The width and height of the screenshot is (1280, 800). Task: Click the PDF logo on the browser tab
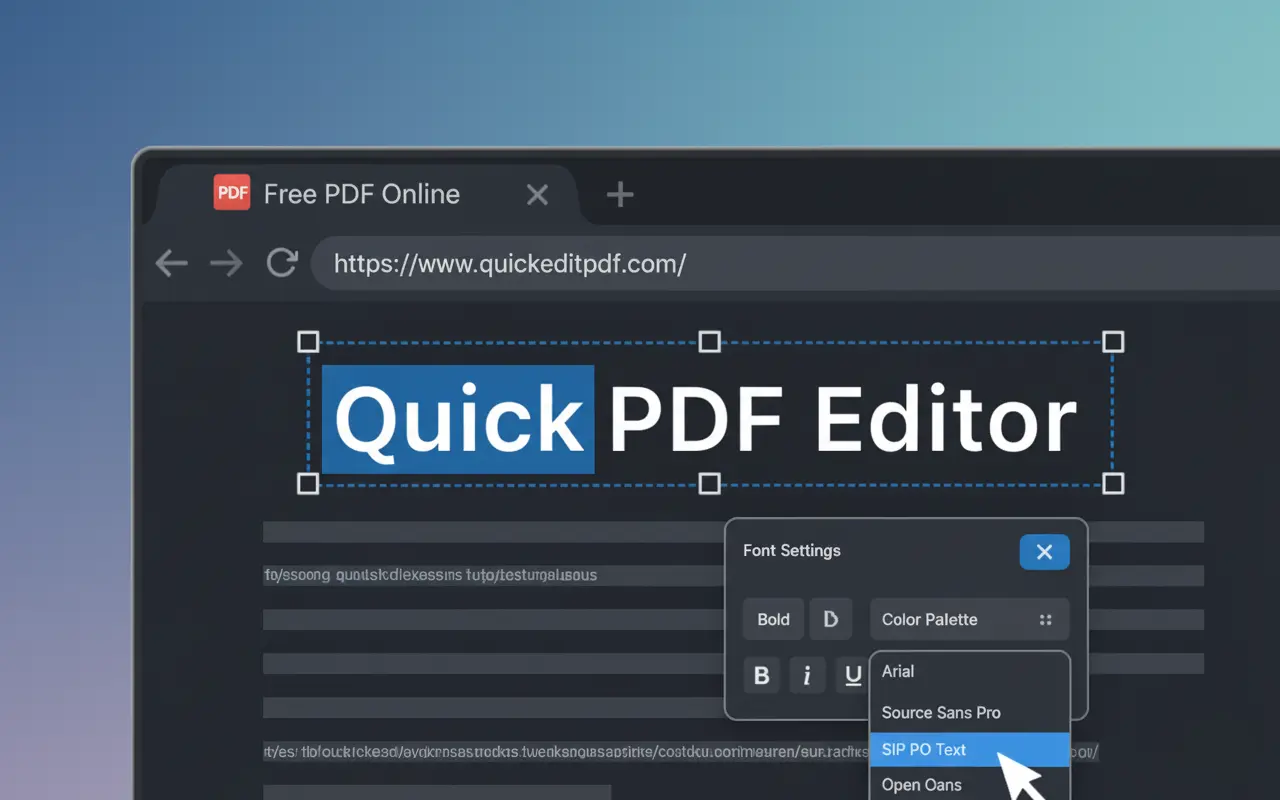pos(231,192)
